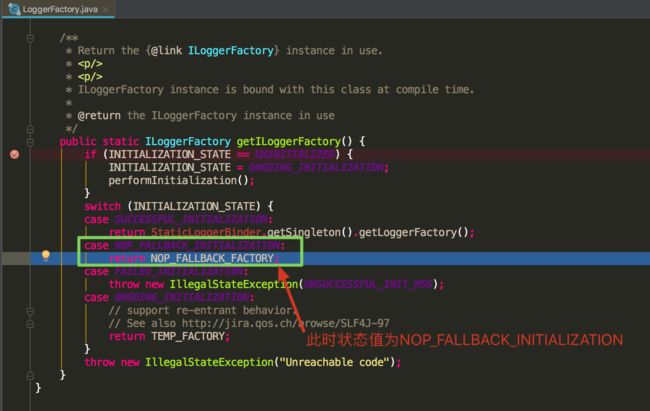Click the Java class icon on the LoggerFactory.java tab
This screenshot has height=411, width=650.
point(14,9)
